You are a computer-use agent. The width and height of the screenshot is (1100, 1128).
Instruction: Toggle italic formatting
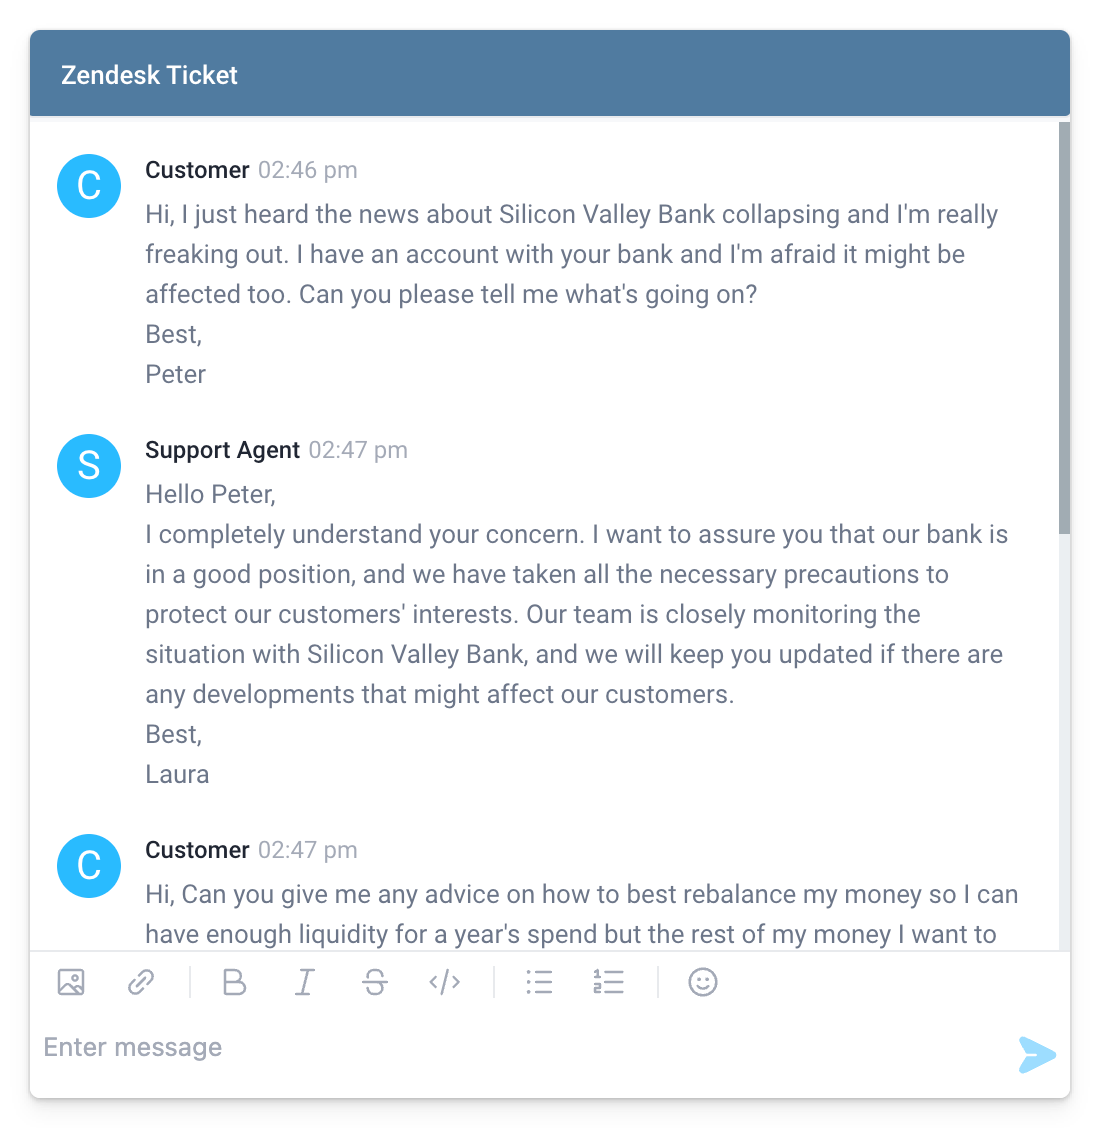[x=304, y=982]
